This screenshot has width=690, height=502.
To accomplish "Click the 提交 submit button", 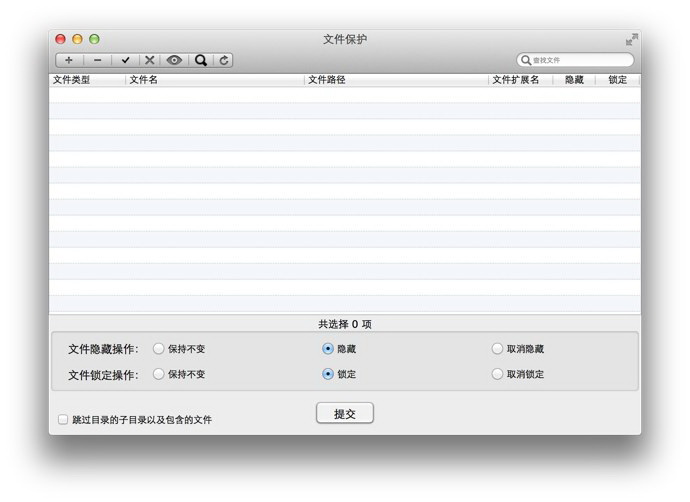I will pyautogui.click(x=345, y=413).
